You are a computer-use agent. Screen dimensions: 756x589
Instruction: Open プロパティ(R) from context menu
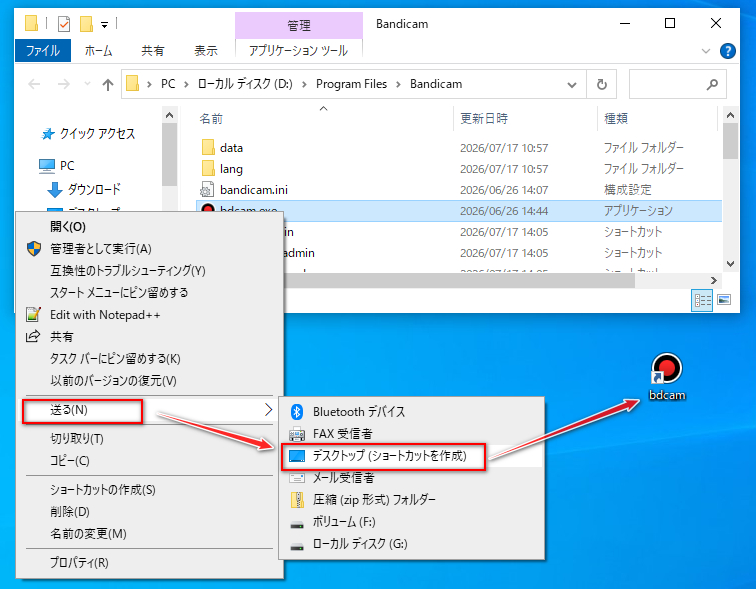149,562
